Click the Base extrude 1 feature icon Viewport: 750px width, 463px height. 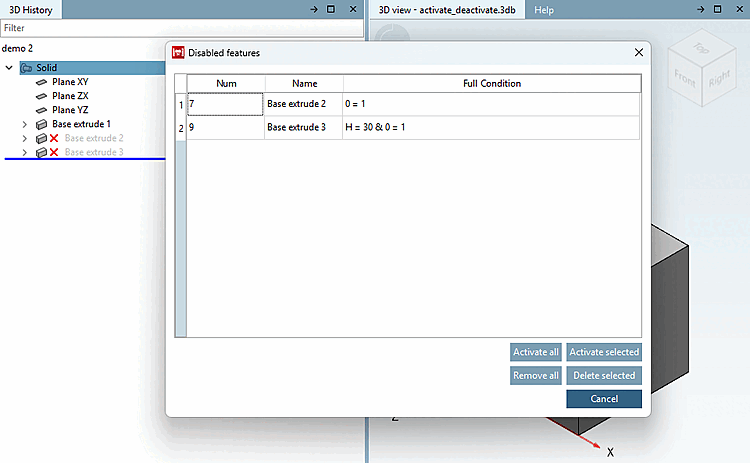tap(42, 124)
